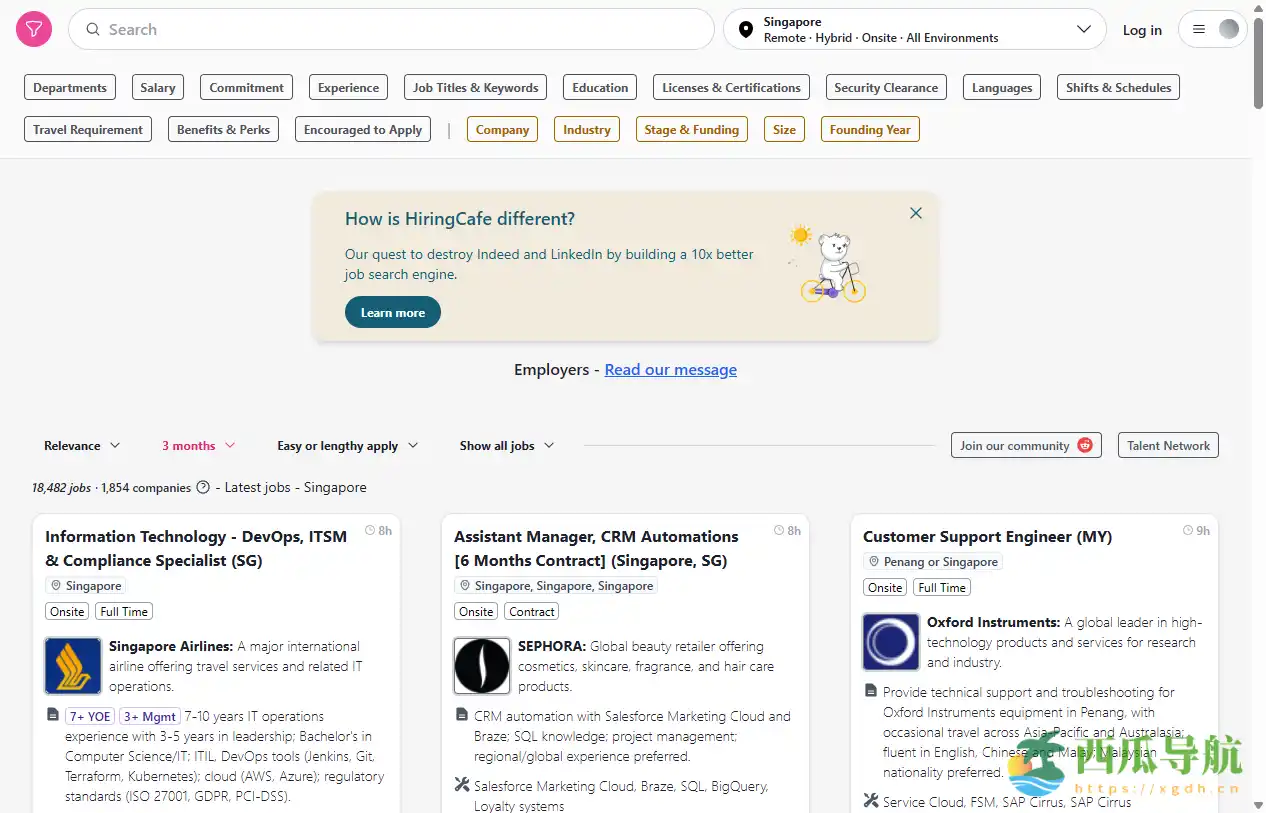Click the pink filter funnel icon
The height and width of the screenshot is (813, 1266).
coord(34,30)
